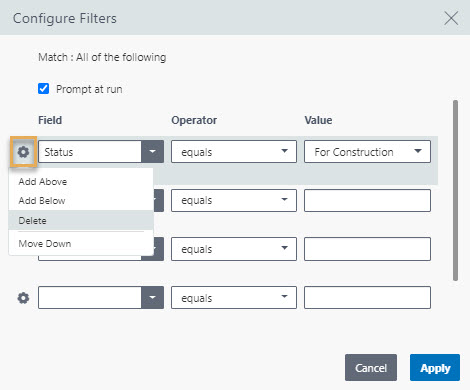
Task: Choose Add Above from the context menu
Action: [x=43, y=182]
